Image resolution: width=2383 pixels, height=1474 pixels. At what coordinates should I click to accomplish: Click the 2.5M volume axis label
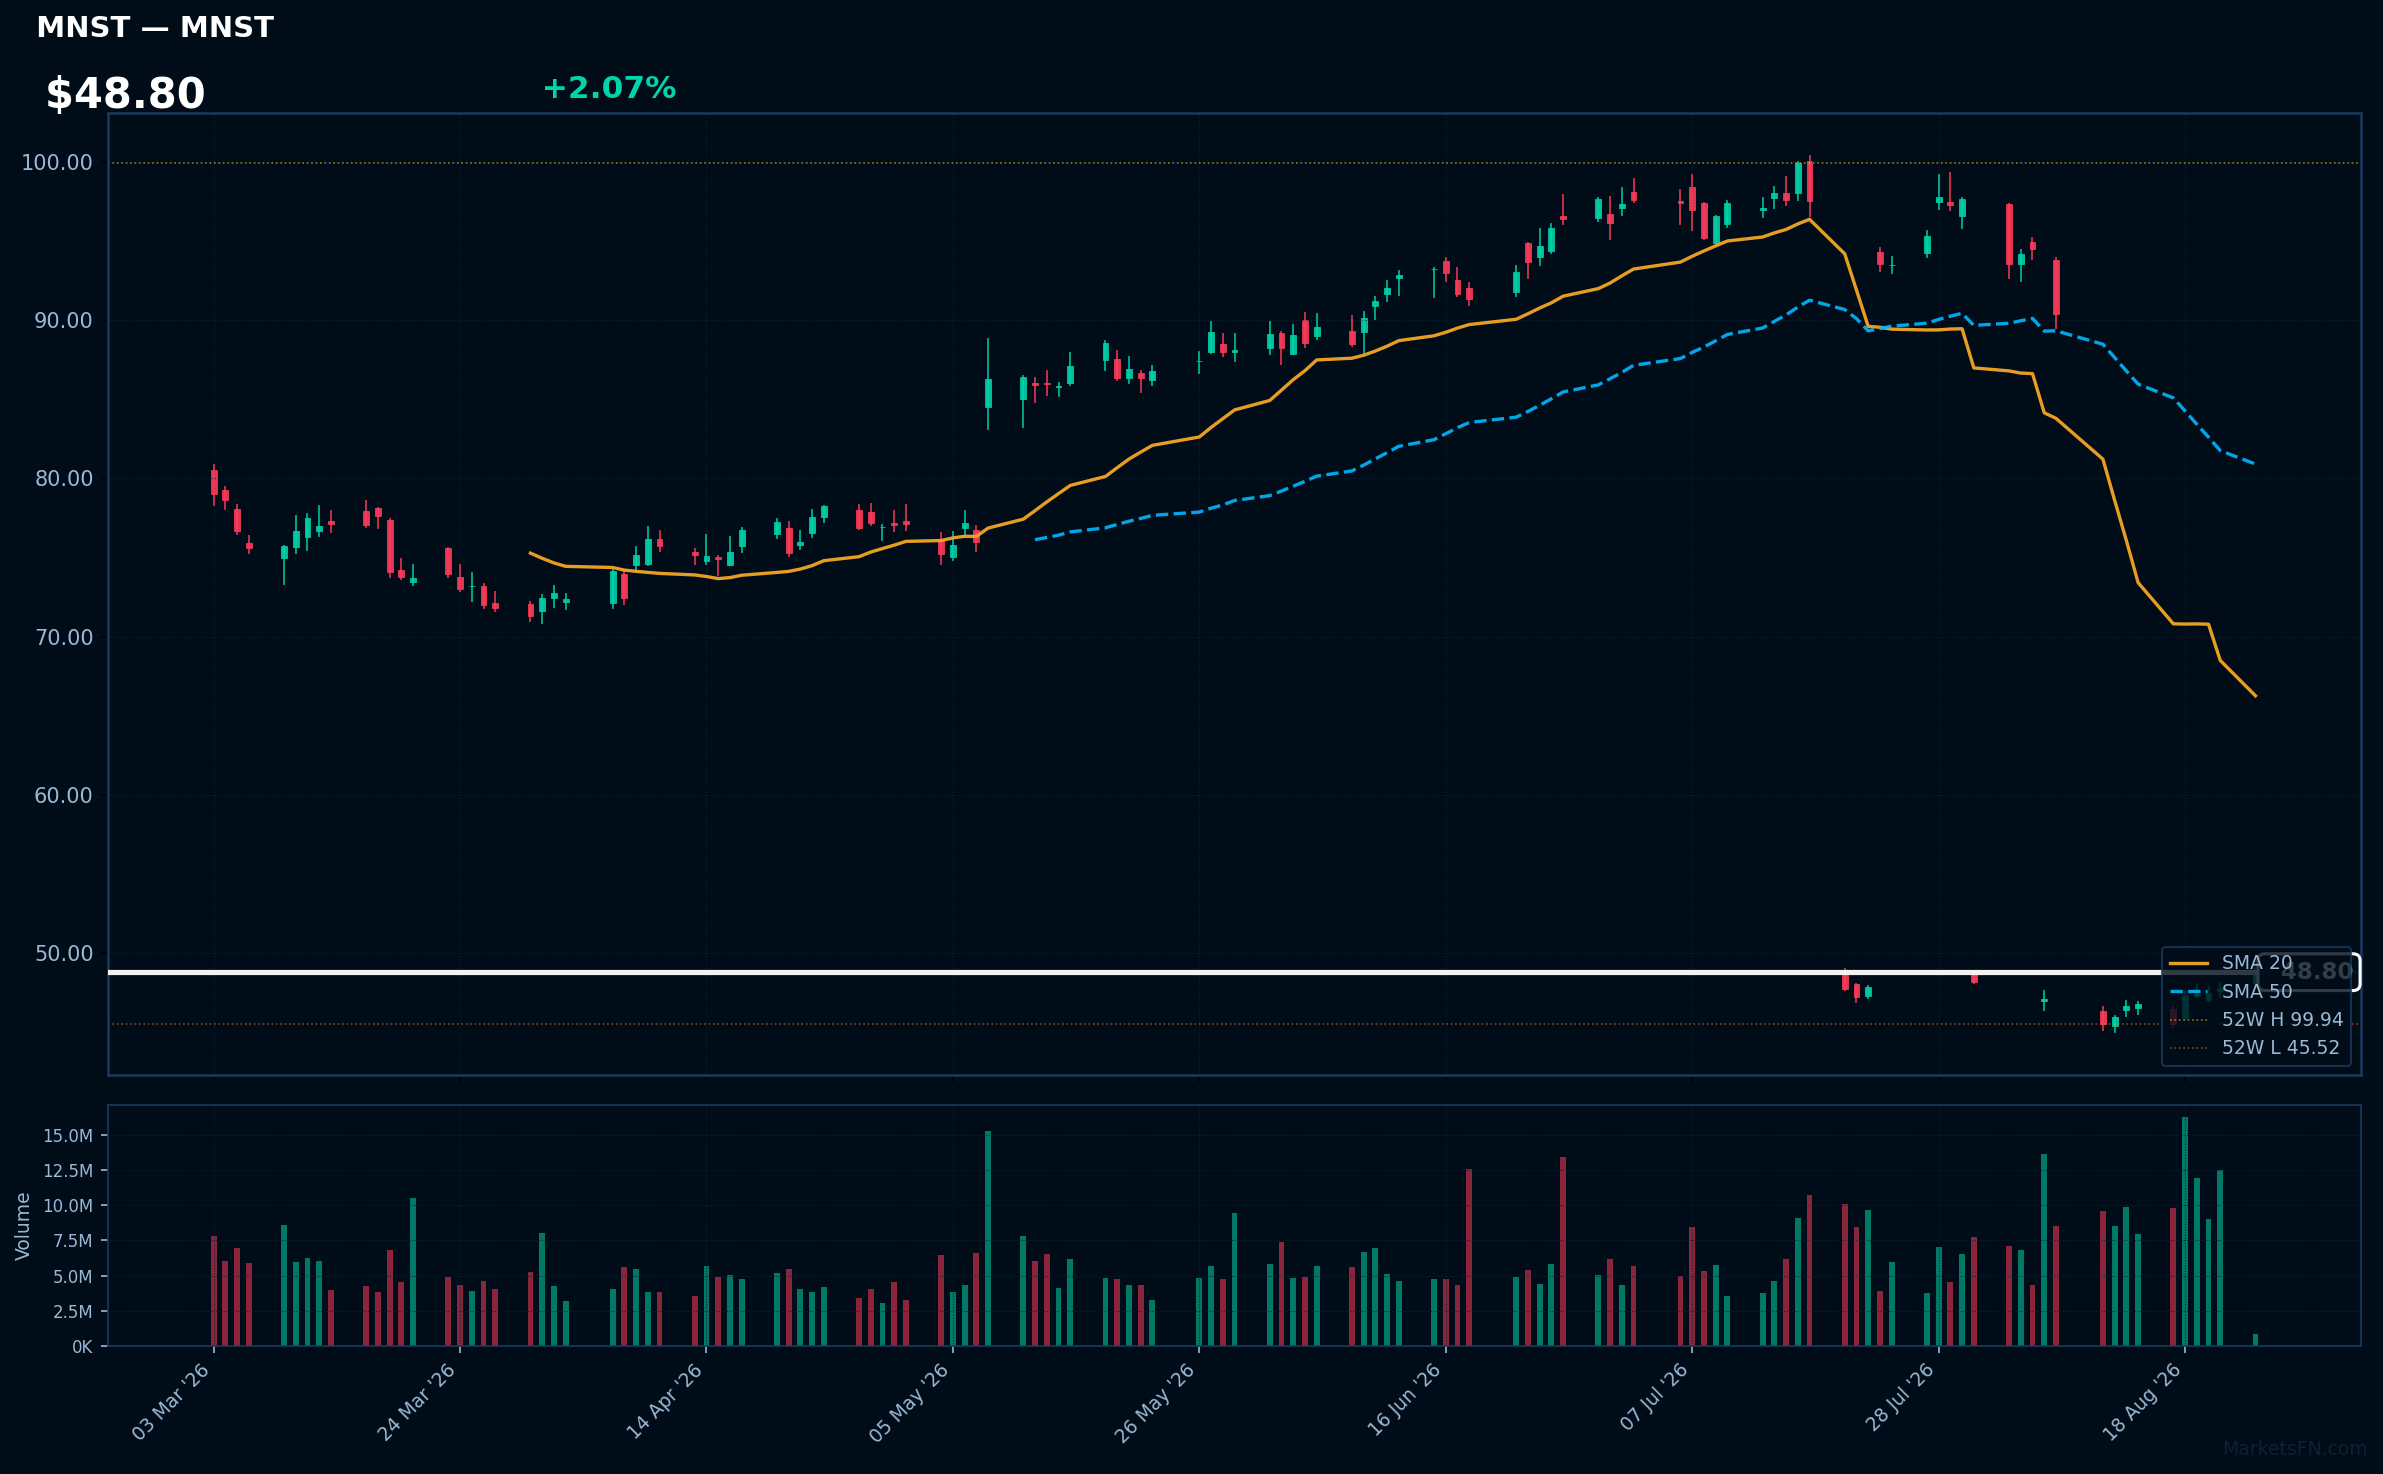72,1312
